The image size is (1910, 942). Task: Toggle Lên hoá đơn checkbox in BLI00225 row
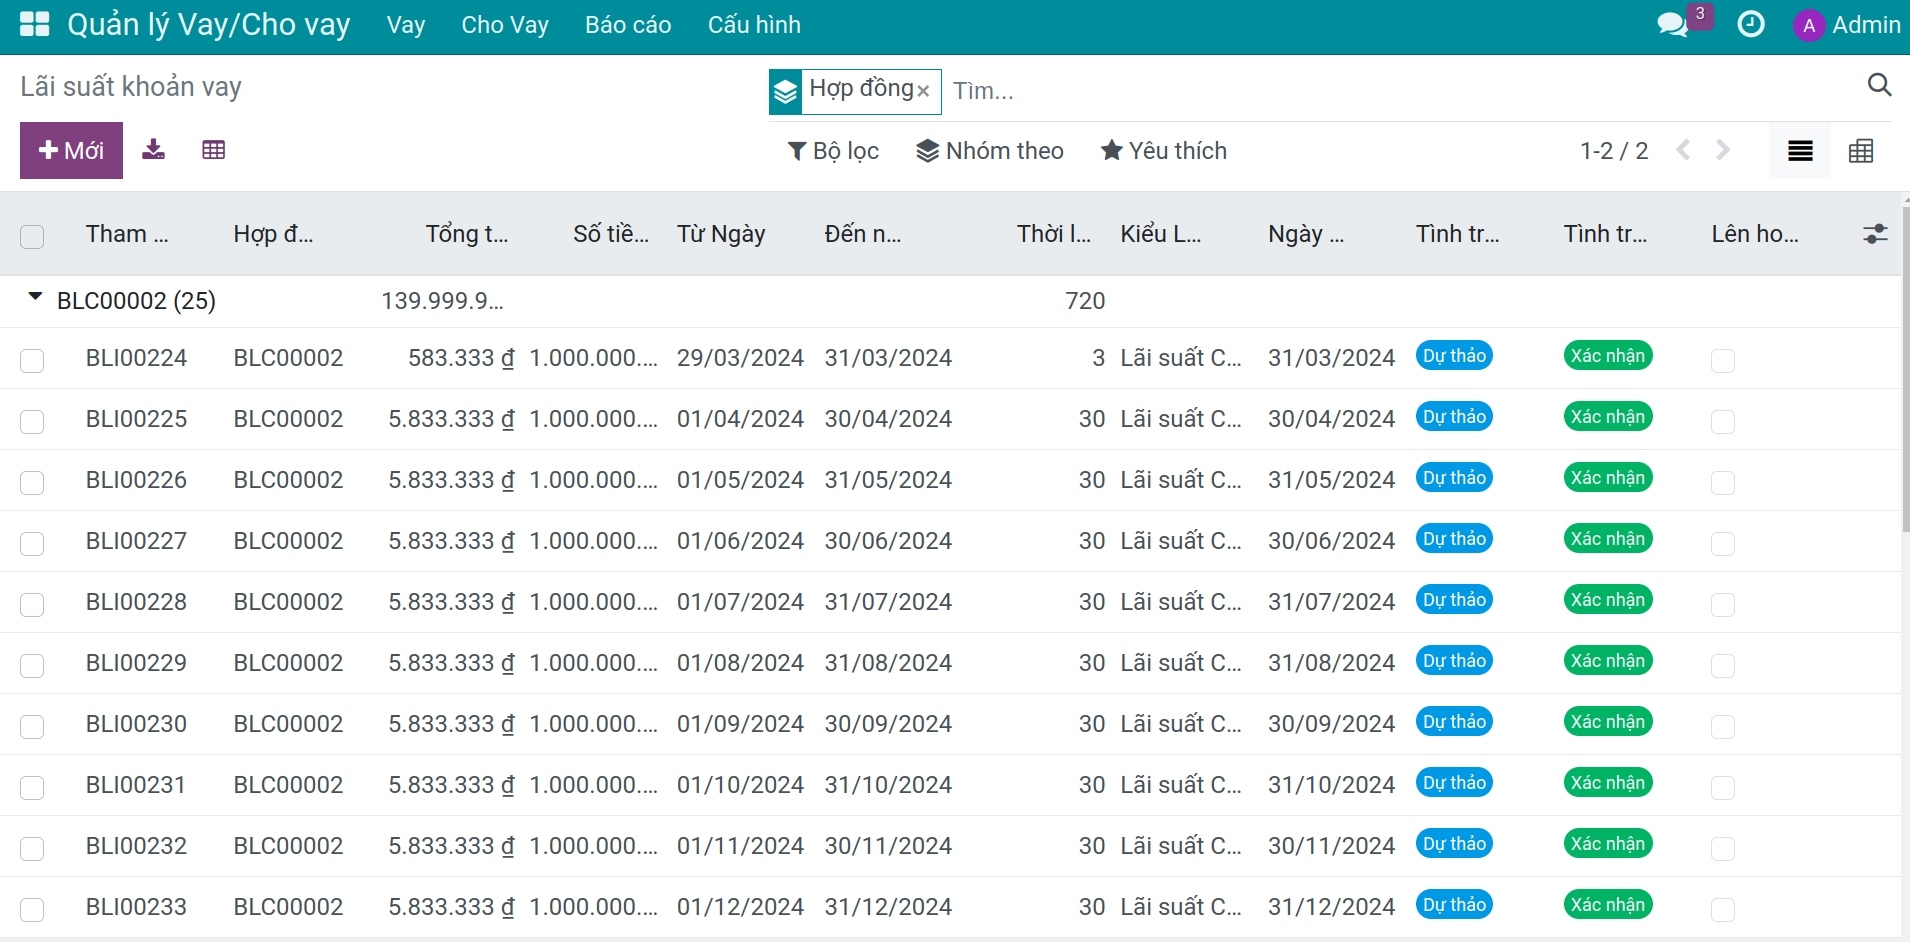[1723, 421]
